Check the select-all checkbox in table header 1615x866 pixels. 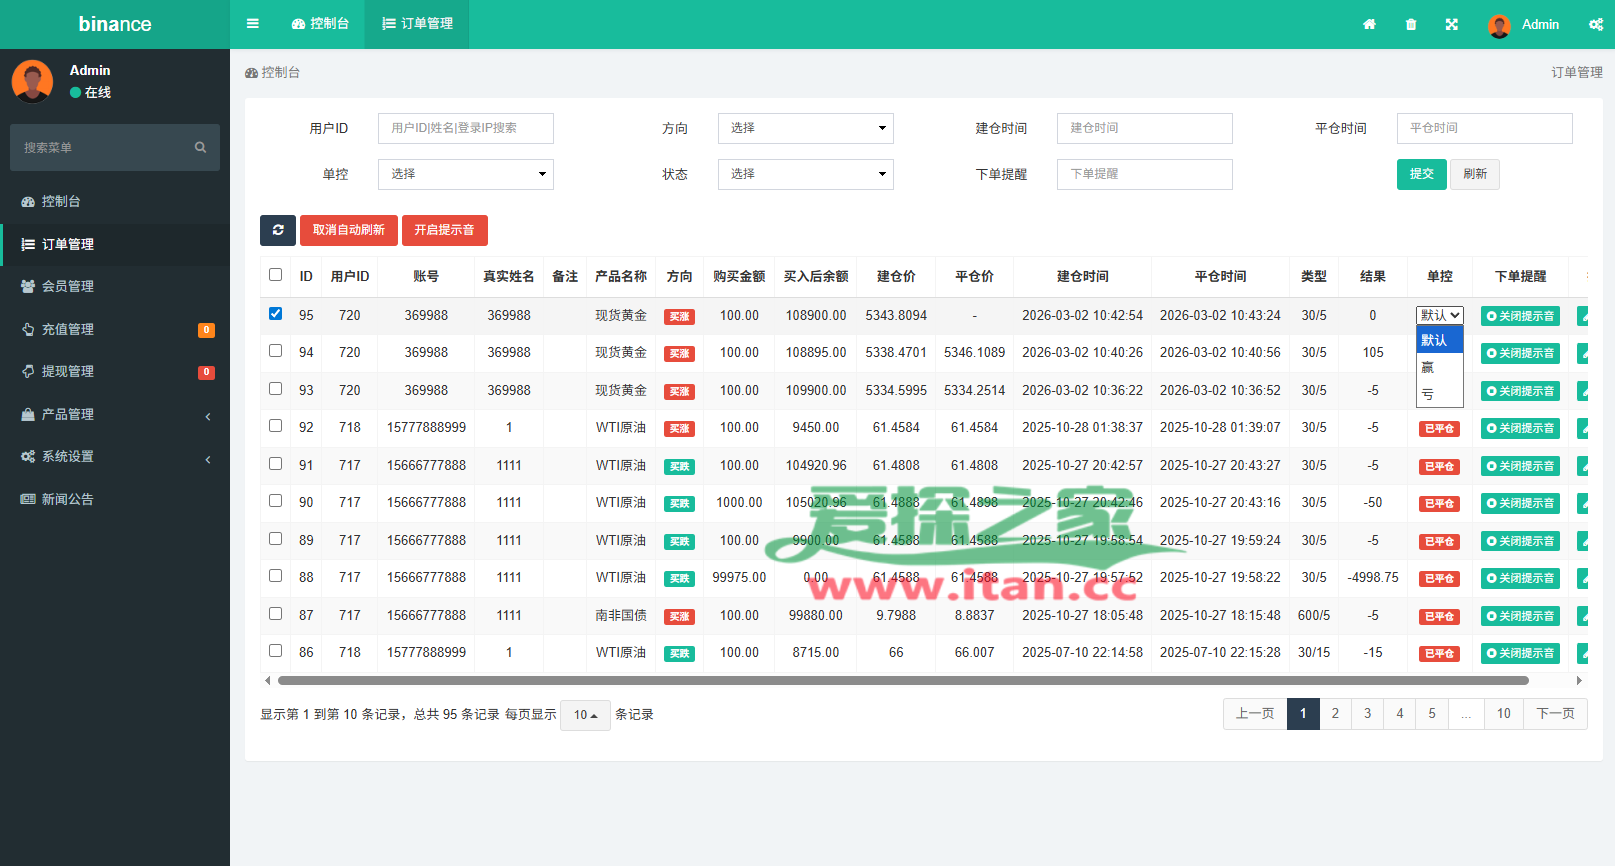pyautogui.click(x=276, y=275)
